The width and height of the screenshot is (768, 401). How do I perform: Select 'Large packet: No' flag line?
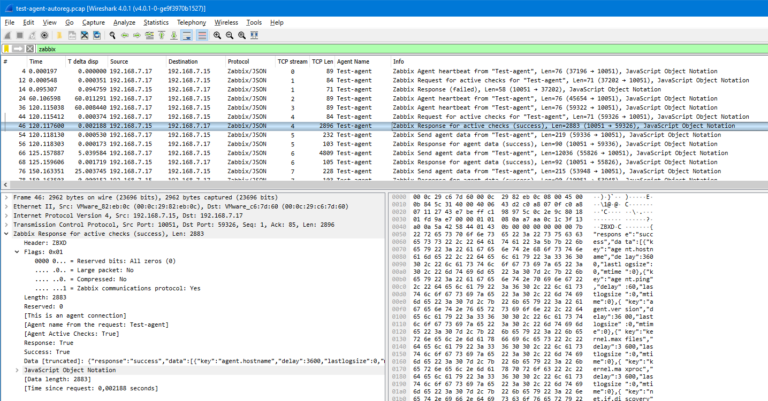coord(84,270)
